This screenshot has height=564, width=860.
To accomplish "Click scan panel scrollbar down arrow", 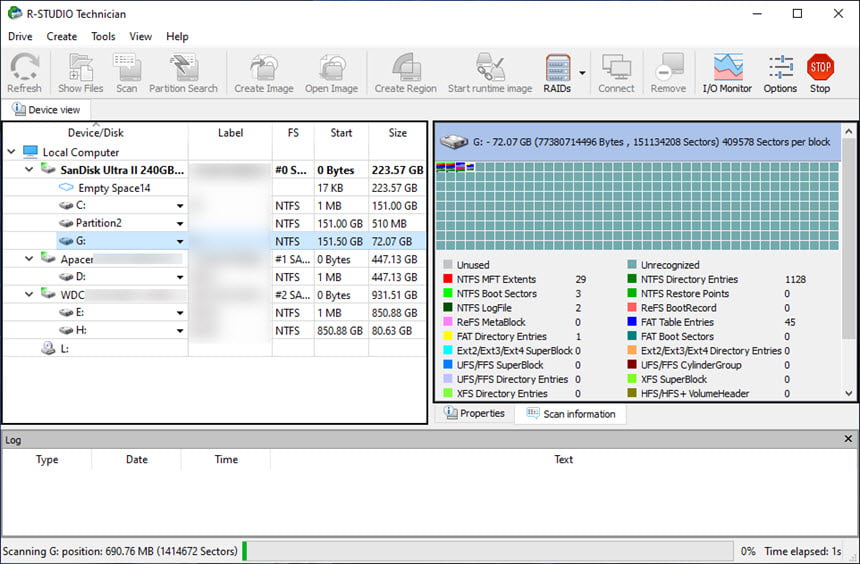I will point(849,393).
